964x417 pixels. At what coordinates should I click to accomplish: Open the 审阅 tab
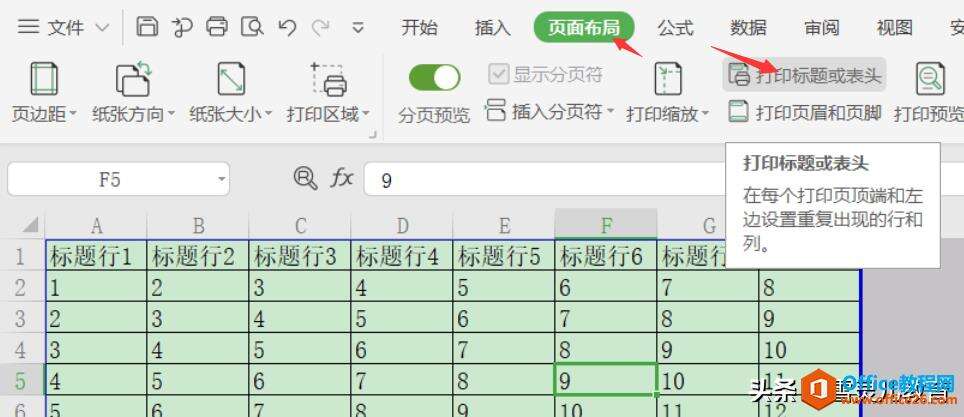[x=821, y=28]
